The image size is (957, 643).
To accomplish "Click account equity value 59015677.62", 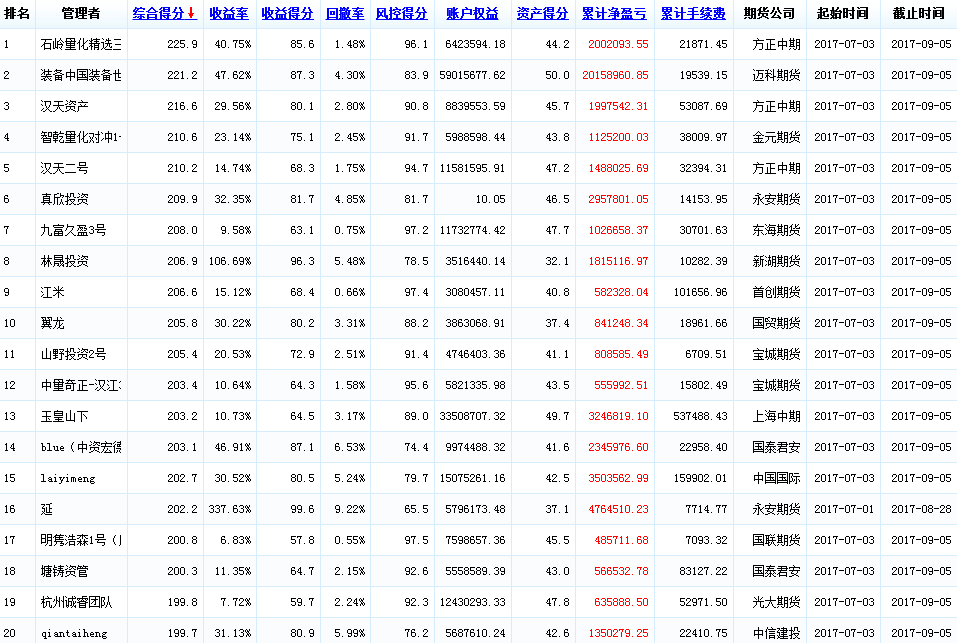I will [472, 75].
